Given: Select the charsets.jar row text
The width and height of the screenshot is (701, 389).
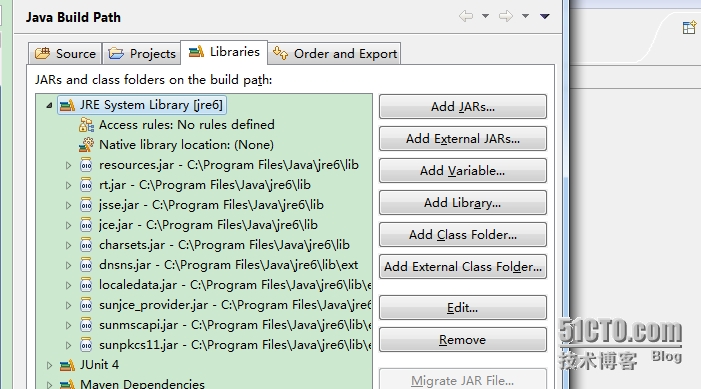Looking at the screenshot, I should (224, 245).
